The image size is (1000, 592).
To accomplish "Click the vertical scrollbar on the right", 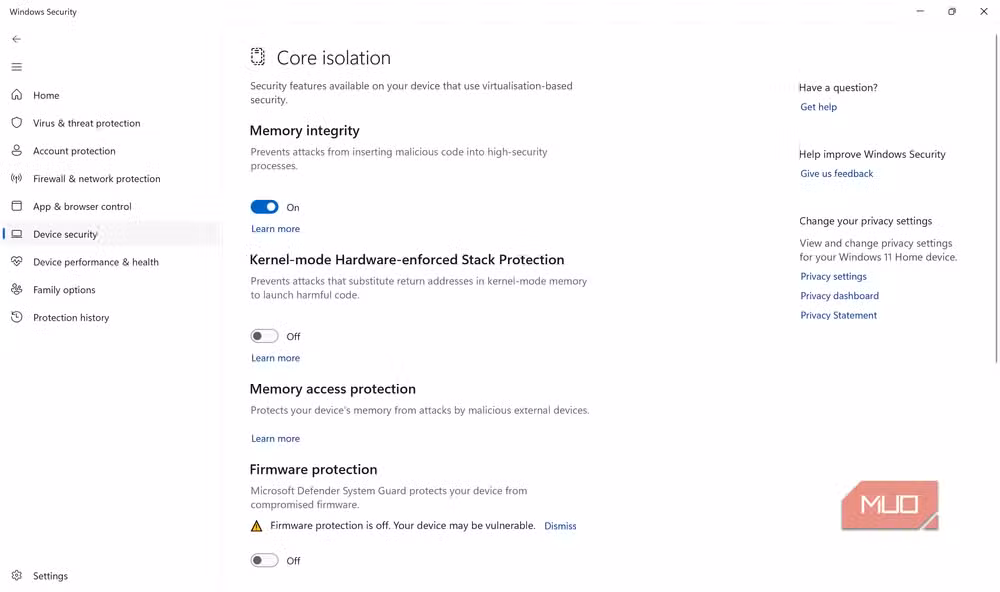I will point(996,198).
